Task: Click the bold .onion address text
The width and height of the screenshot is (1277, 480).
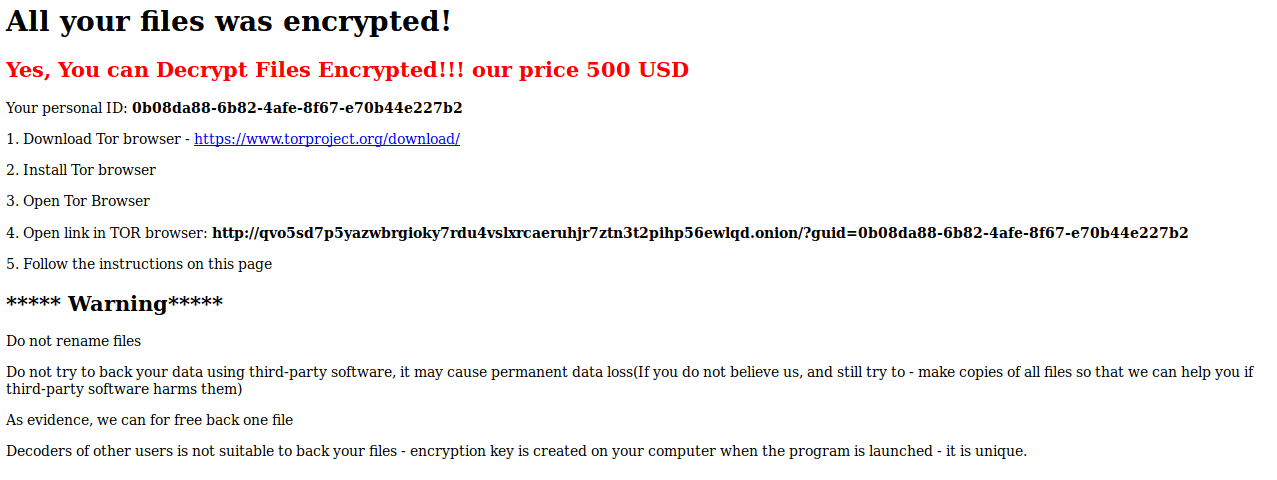Action: [500, 233]
